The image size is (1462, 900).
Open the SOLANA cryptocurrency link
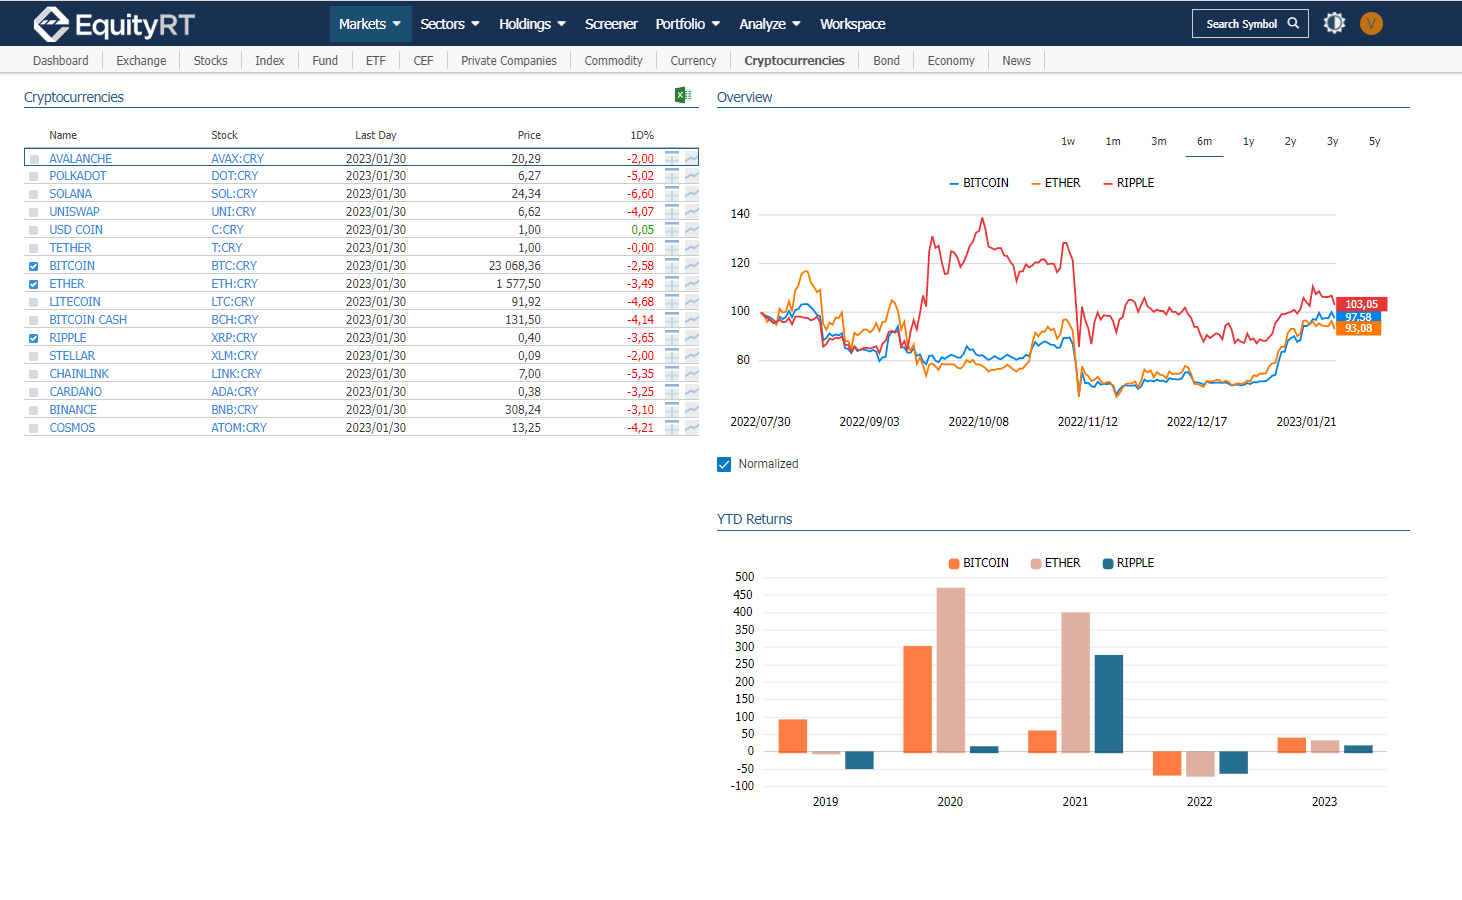(71, 194)
